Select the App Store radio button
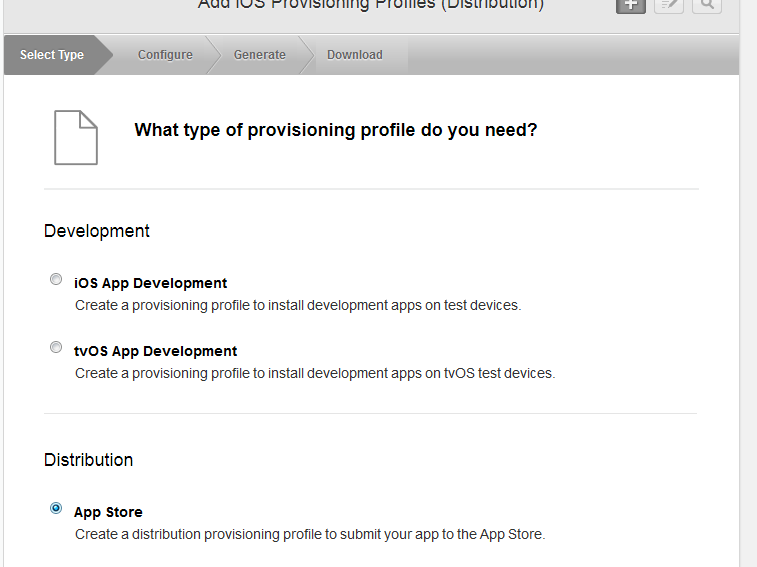This screenshot has width=757, height=567. tap(56, 509)
